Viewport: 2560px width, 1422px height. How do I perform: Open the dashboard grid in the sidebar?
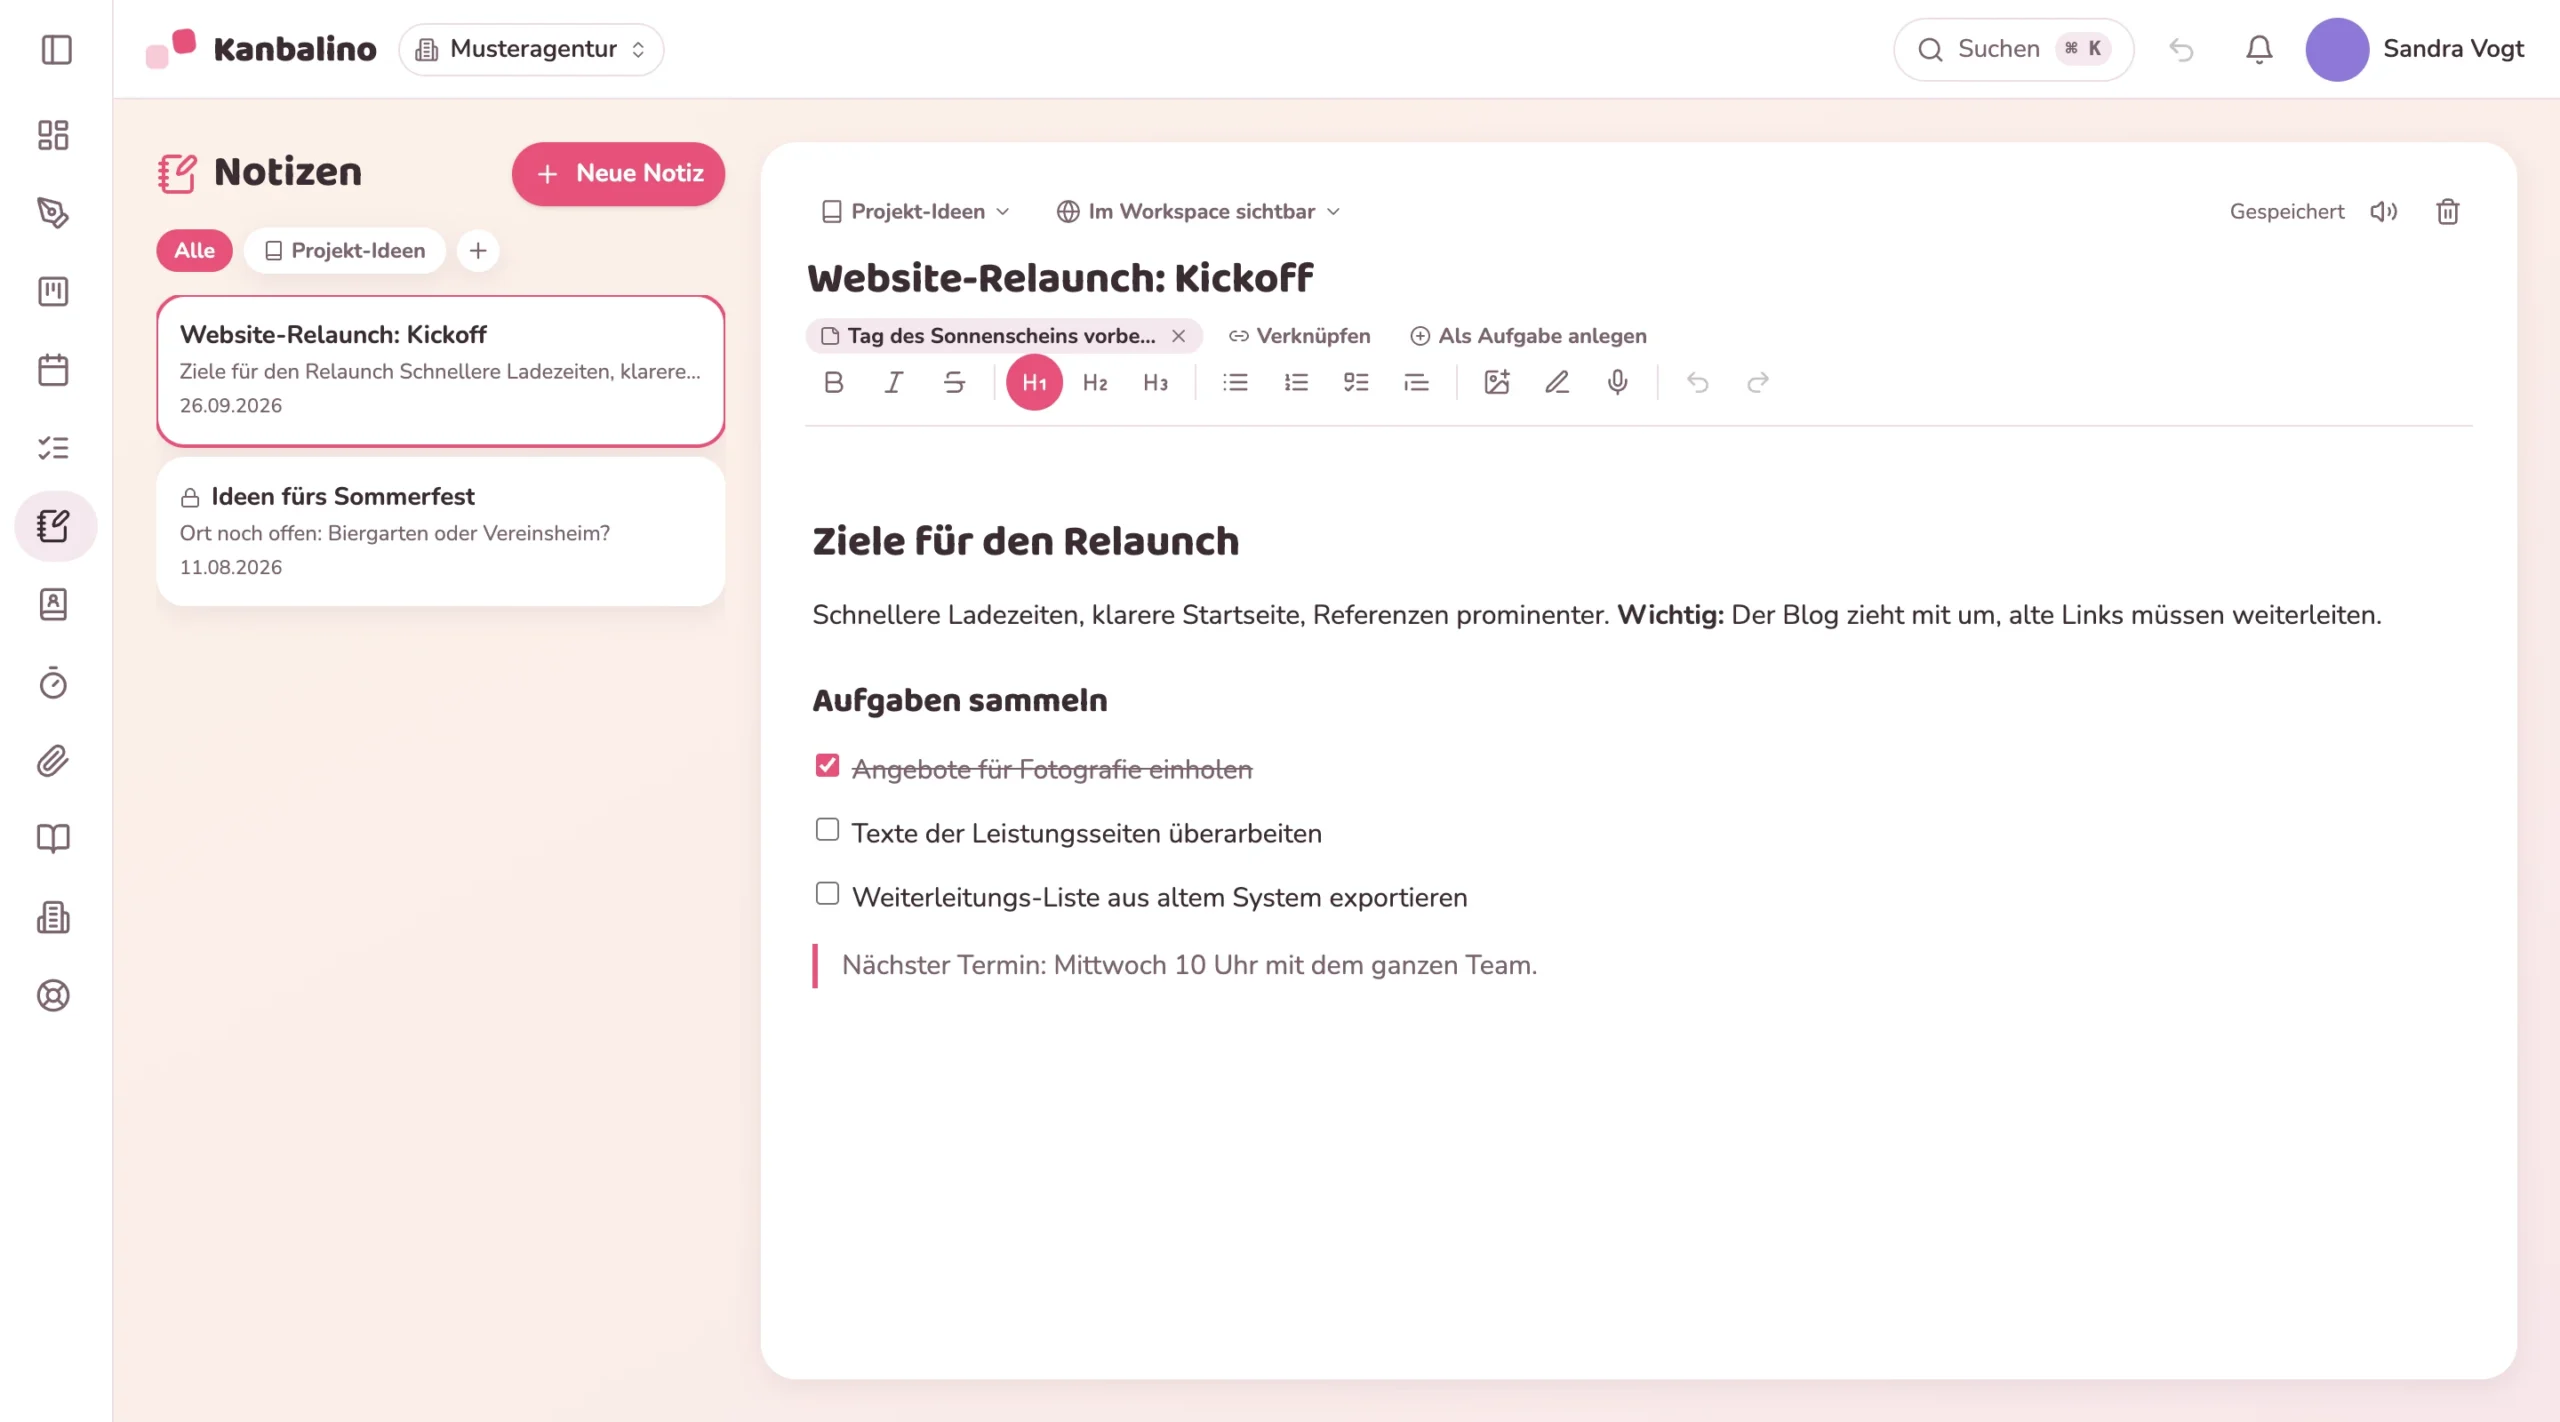[x=54, y=135]
